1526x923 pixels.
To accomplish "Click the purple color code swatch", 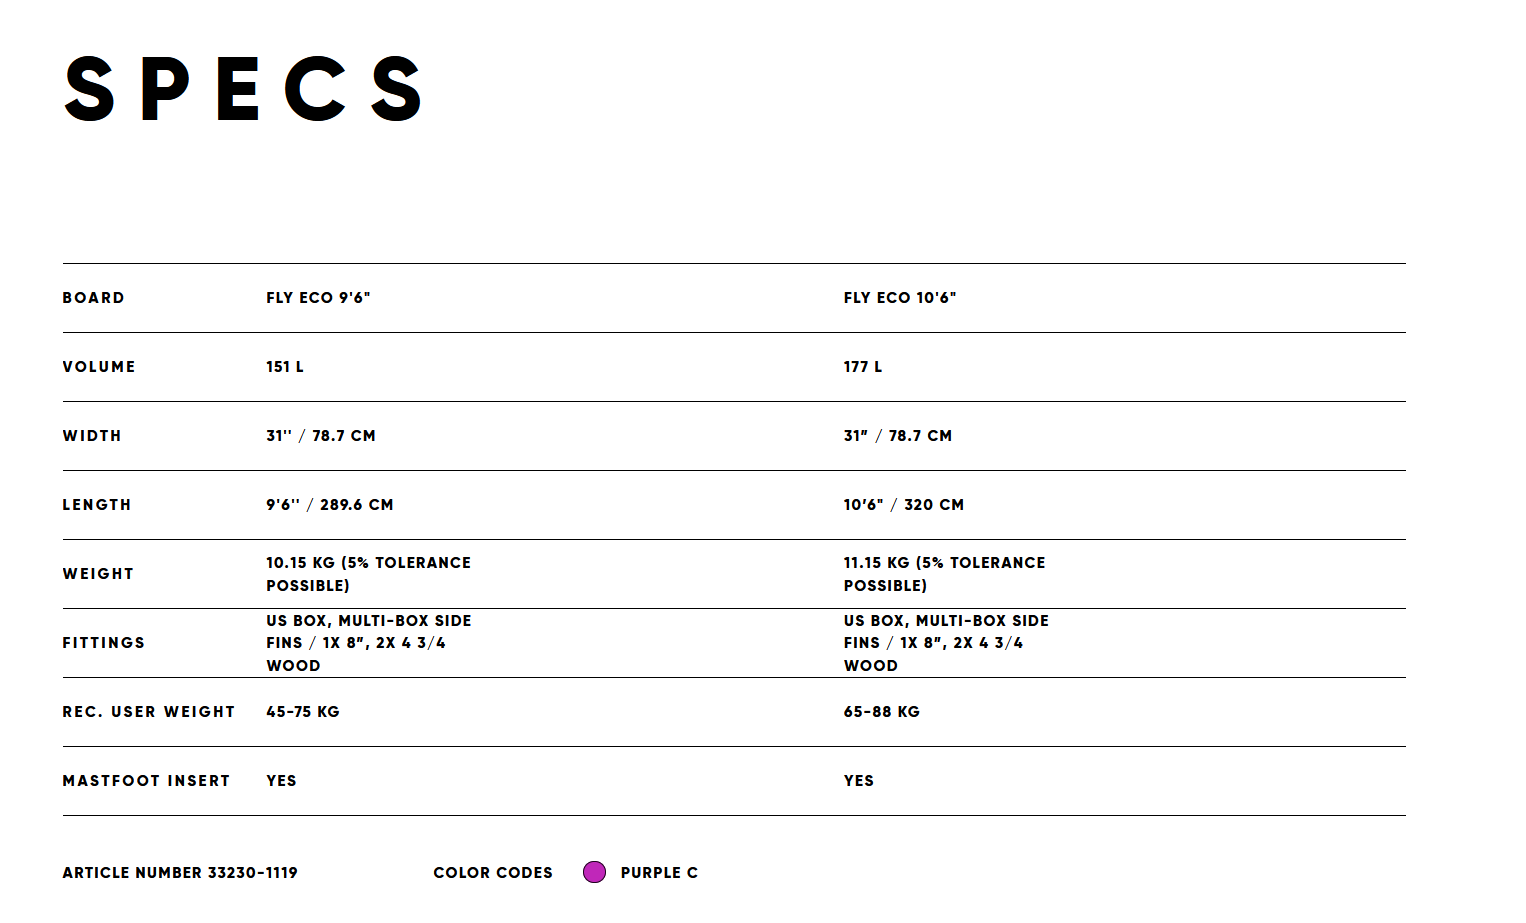I will pyautogui.click(x=594, y=872).
